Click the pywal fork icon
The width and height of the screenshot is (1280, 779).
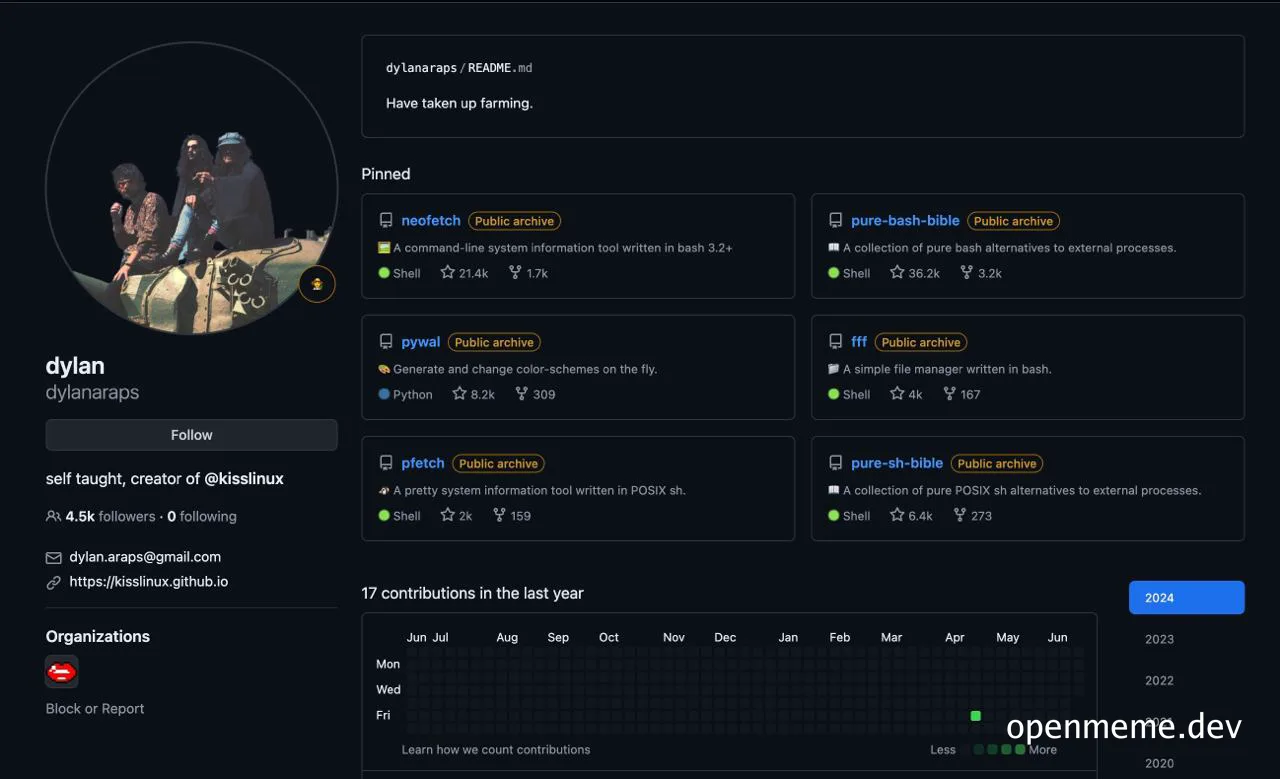pos(522,393)
